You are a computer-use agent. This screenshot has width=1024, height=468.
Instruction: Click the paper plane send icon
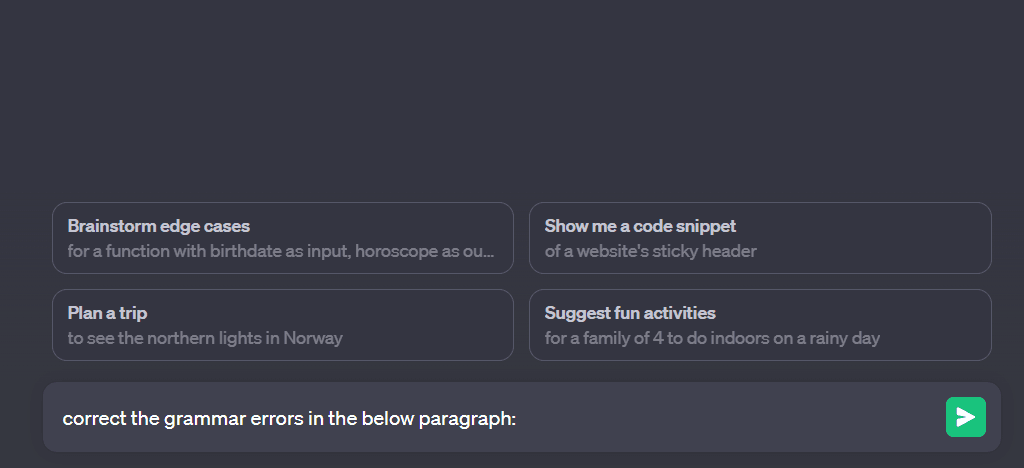point(966,416)
